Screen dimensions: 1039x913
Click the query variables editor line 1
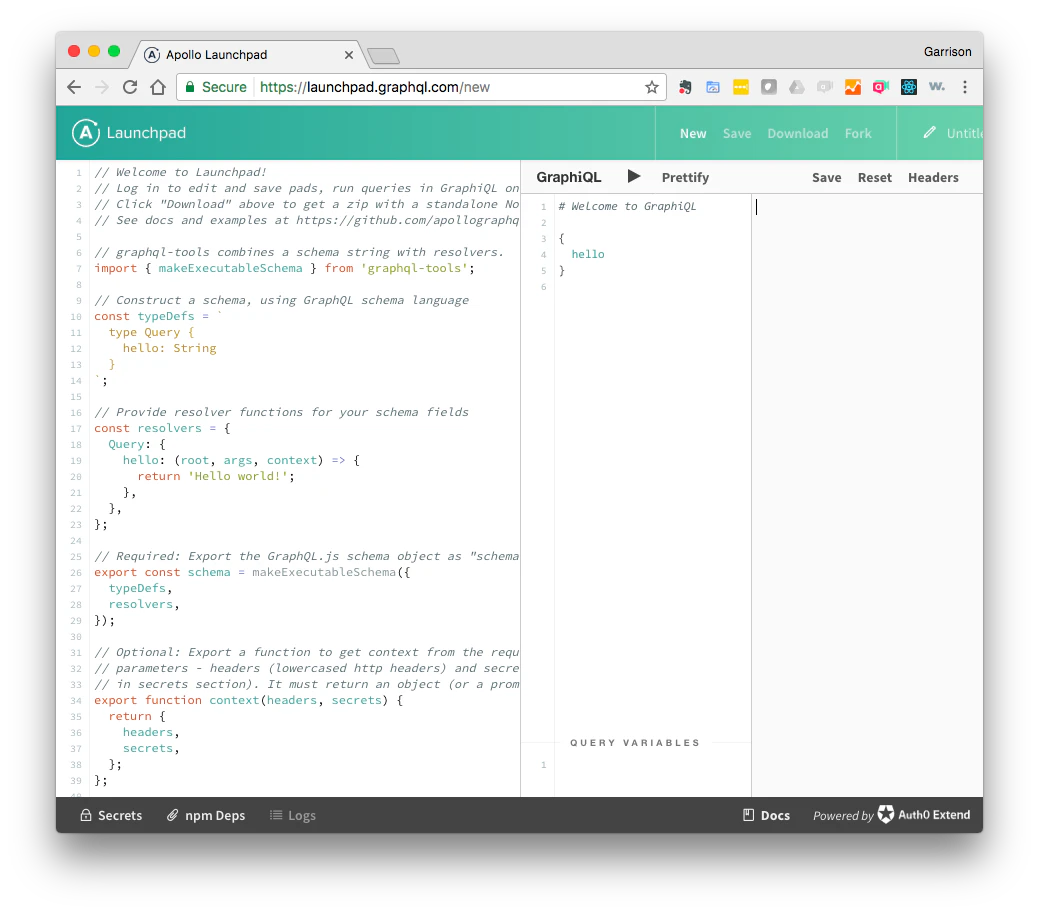coord(653,765)
